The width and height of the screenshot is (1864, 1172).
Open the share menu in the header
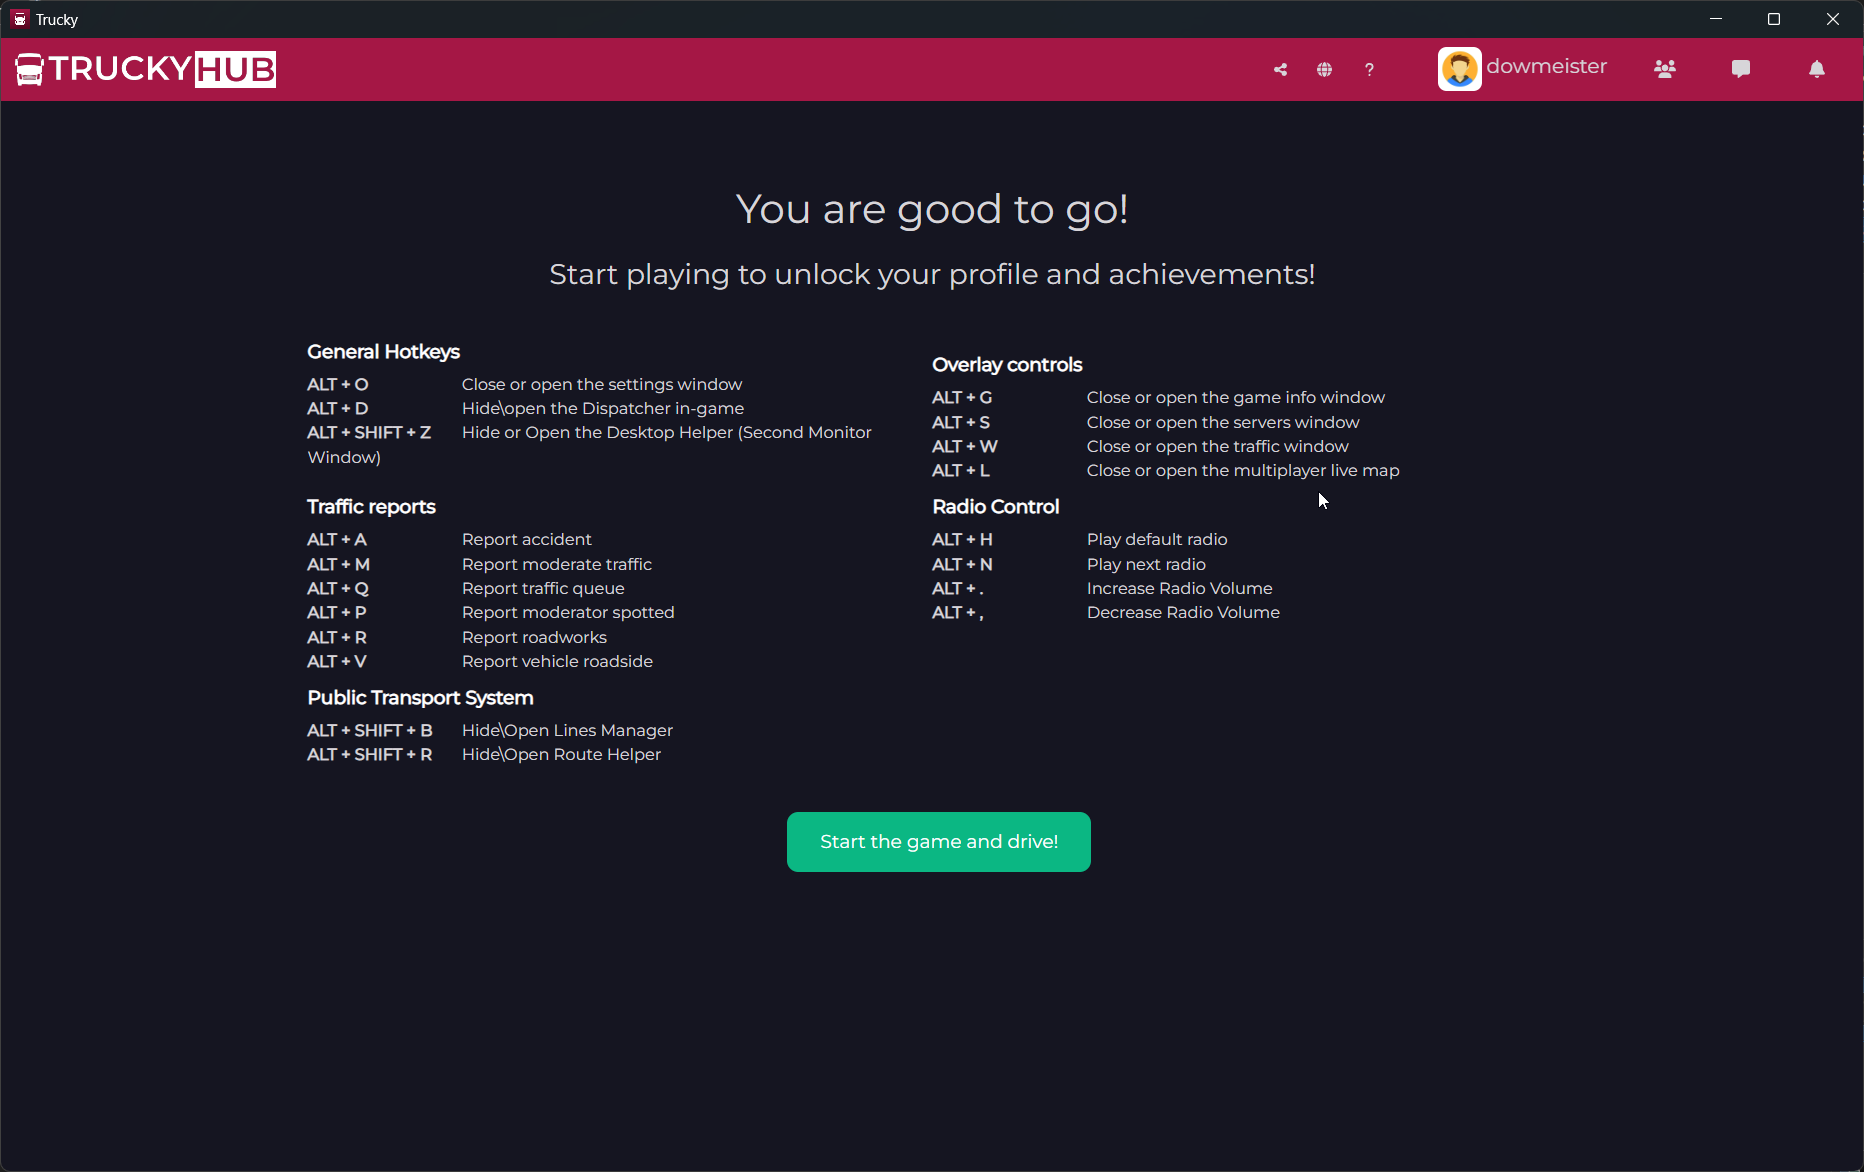coord(1280,69)
